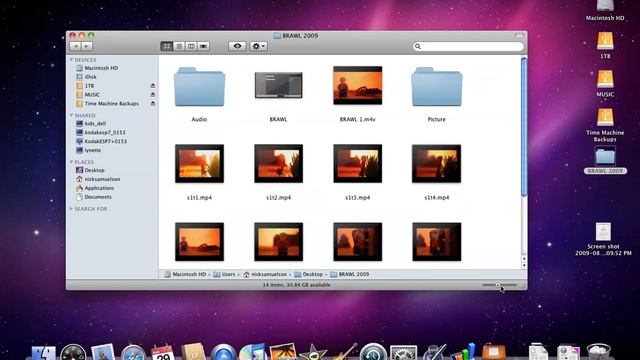The image size is (640, 360).
Task: Open System Preferences from the Dock
Action: (404, 353)
